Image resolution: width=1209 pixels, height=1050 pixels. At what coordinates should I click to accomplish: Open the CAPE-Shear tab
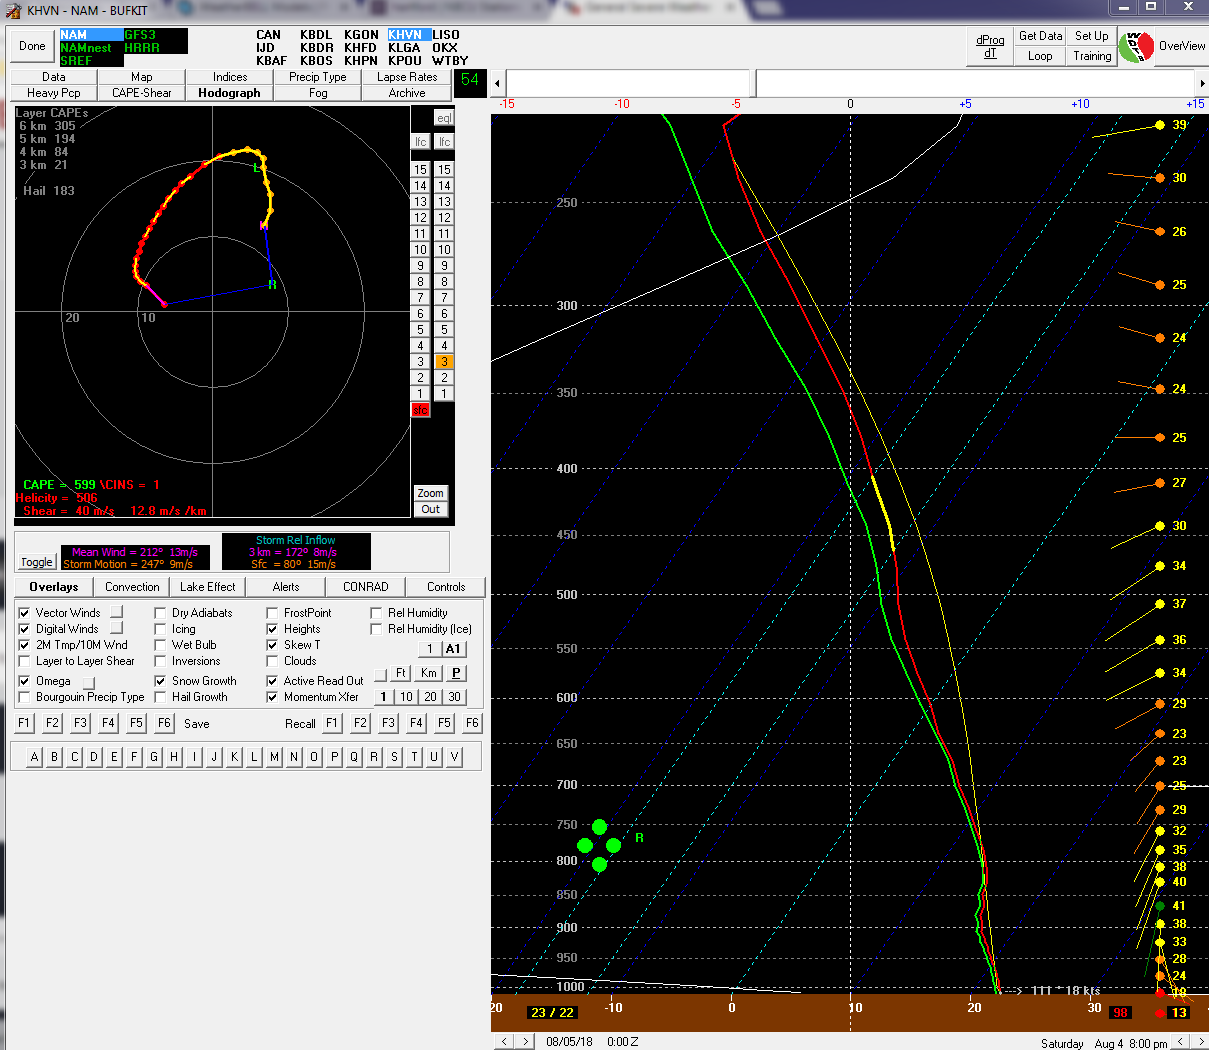tap(141, 93)
